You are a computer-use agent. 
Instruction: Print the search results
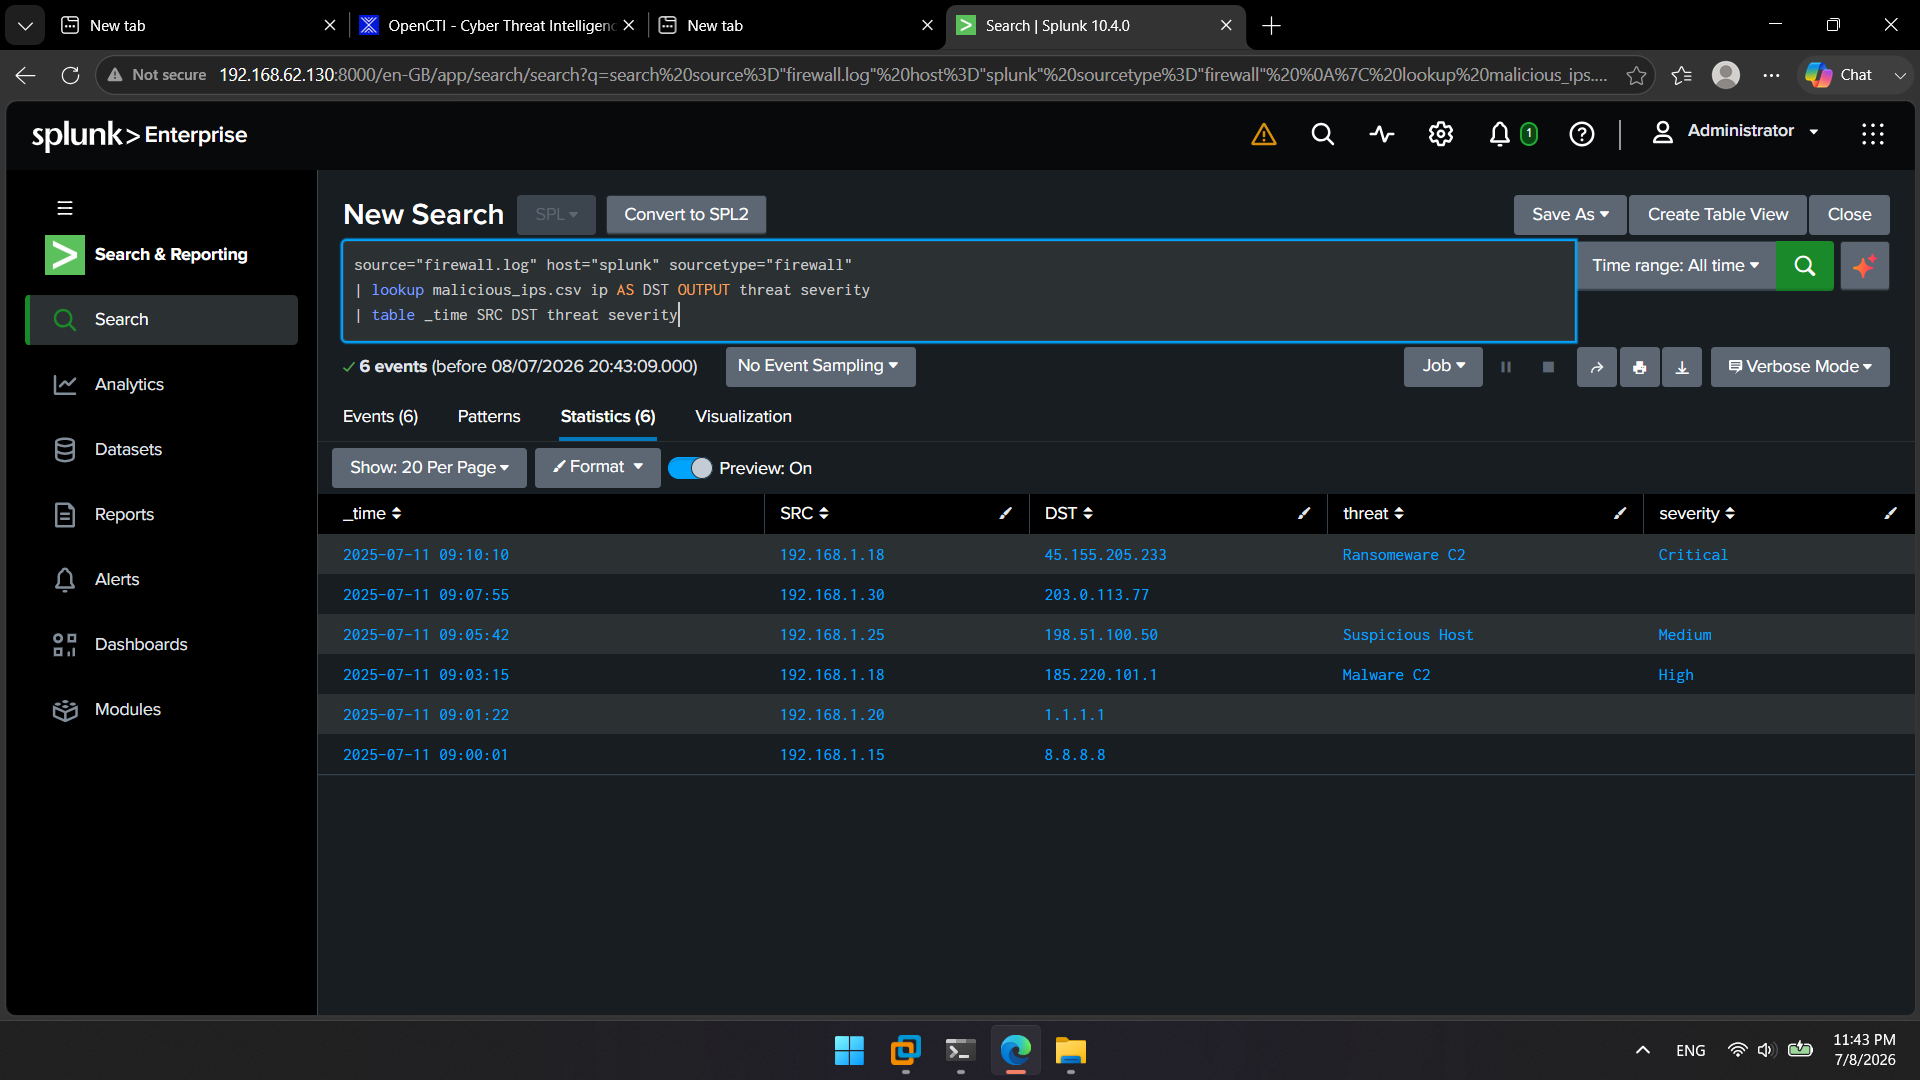(1639, 367)
